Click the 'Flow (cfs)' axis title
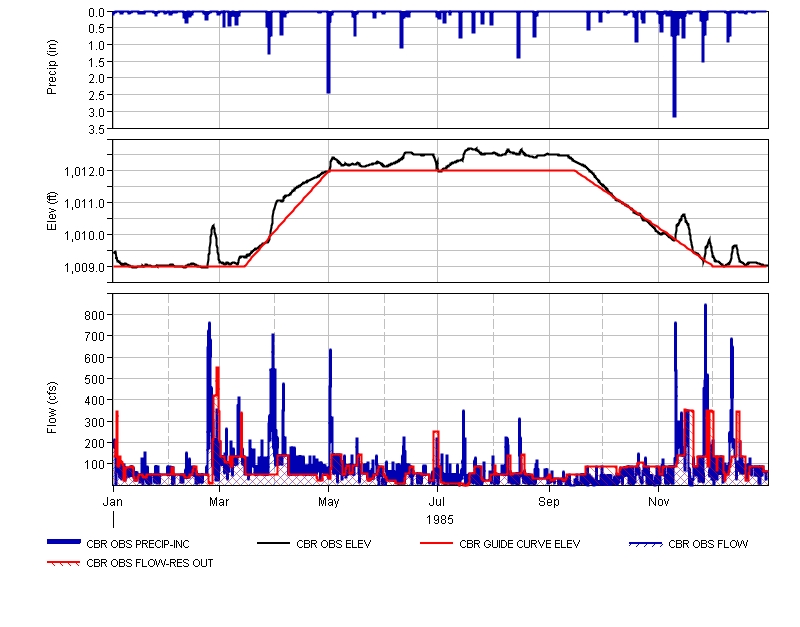 [x=52, y=408]
